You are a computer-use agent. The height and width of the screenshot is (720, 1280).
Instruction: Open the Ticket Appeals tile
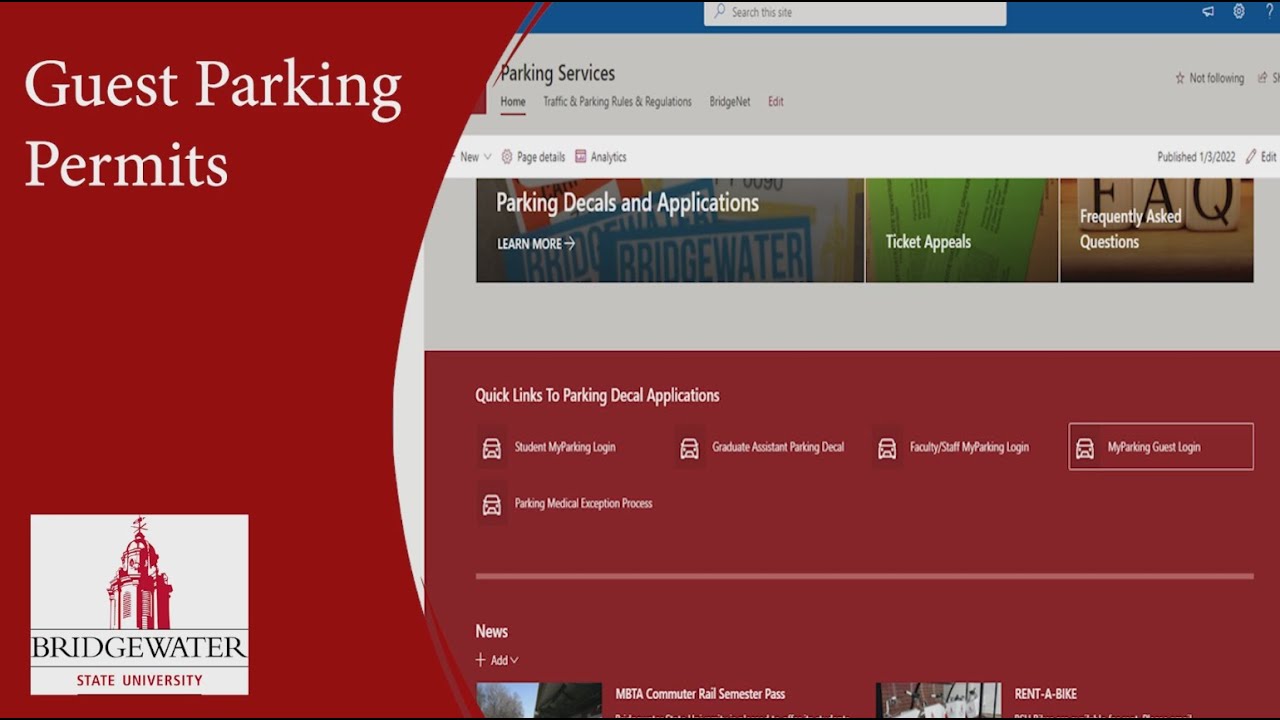pos(962,230)
